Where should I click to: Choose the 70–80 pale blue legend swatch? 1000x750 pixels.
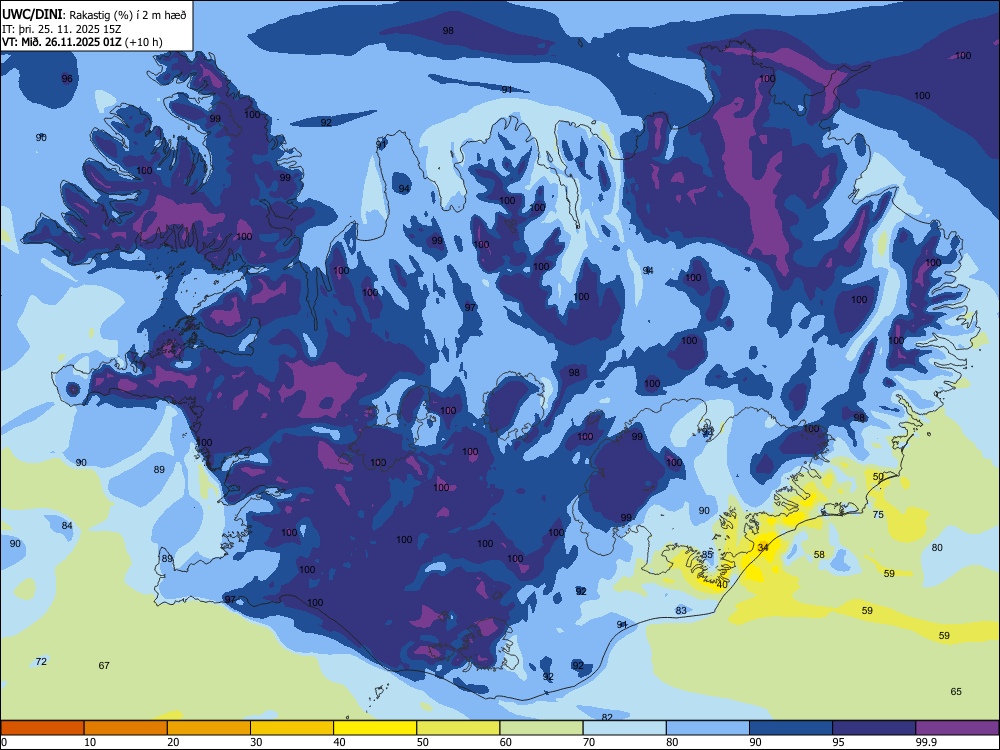624,728
